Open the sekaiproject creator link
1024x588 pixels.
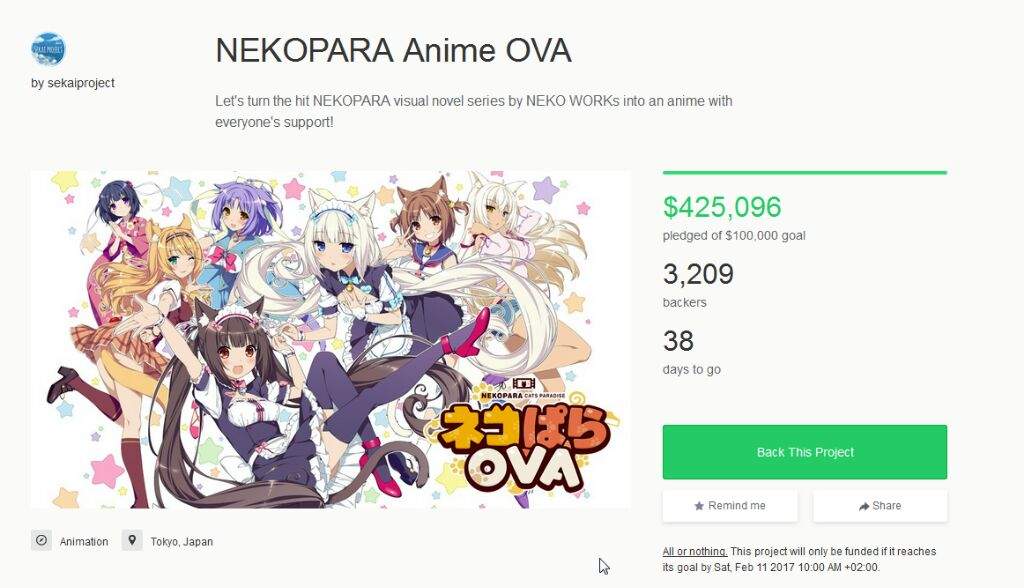[72, 83]
